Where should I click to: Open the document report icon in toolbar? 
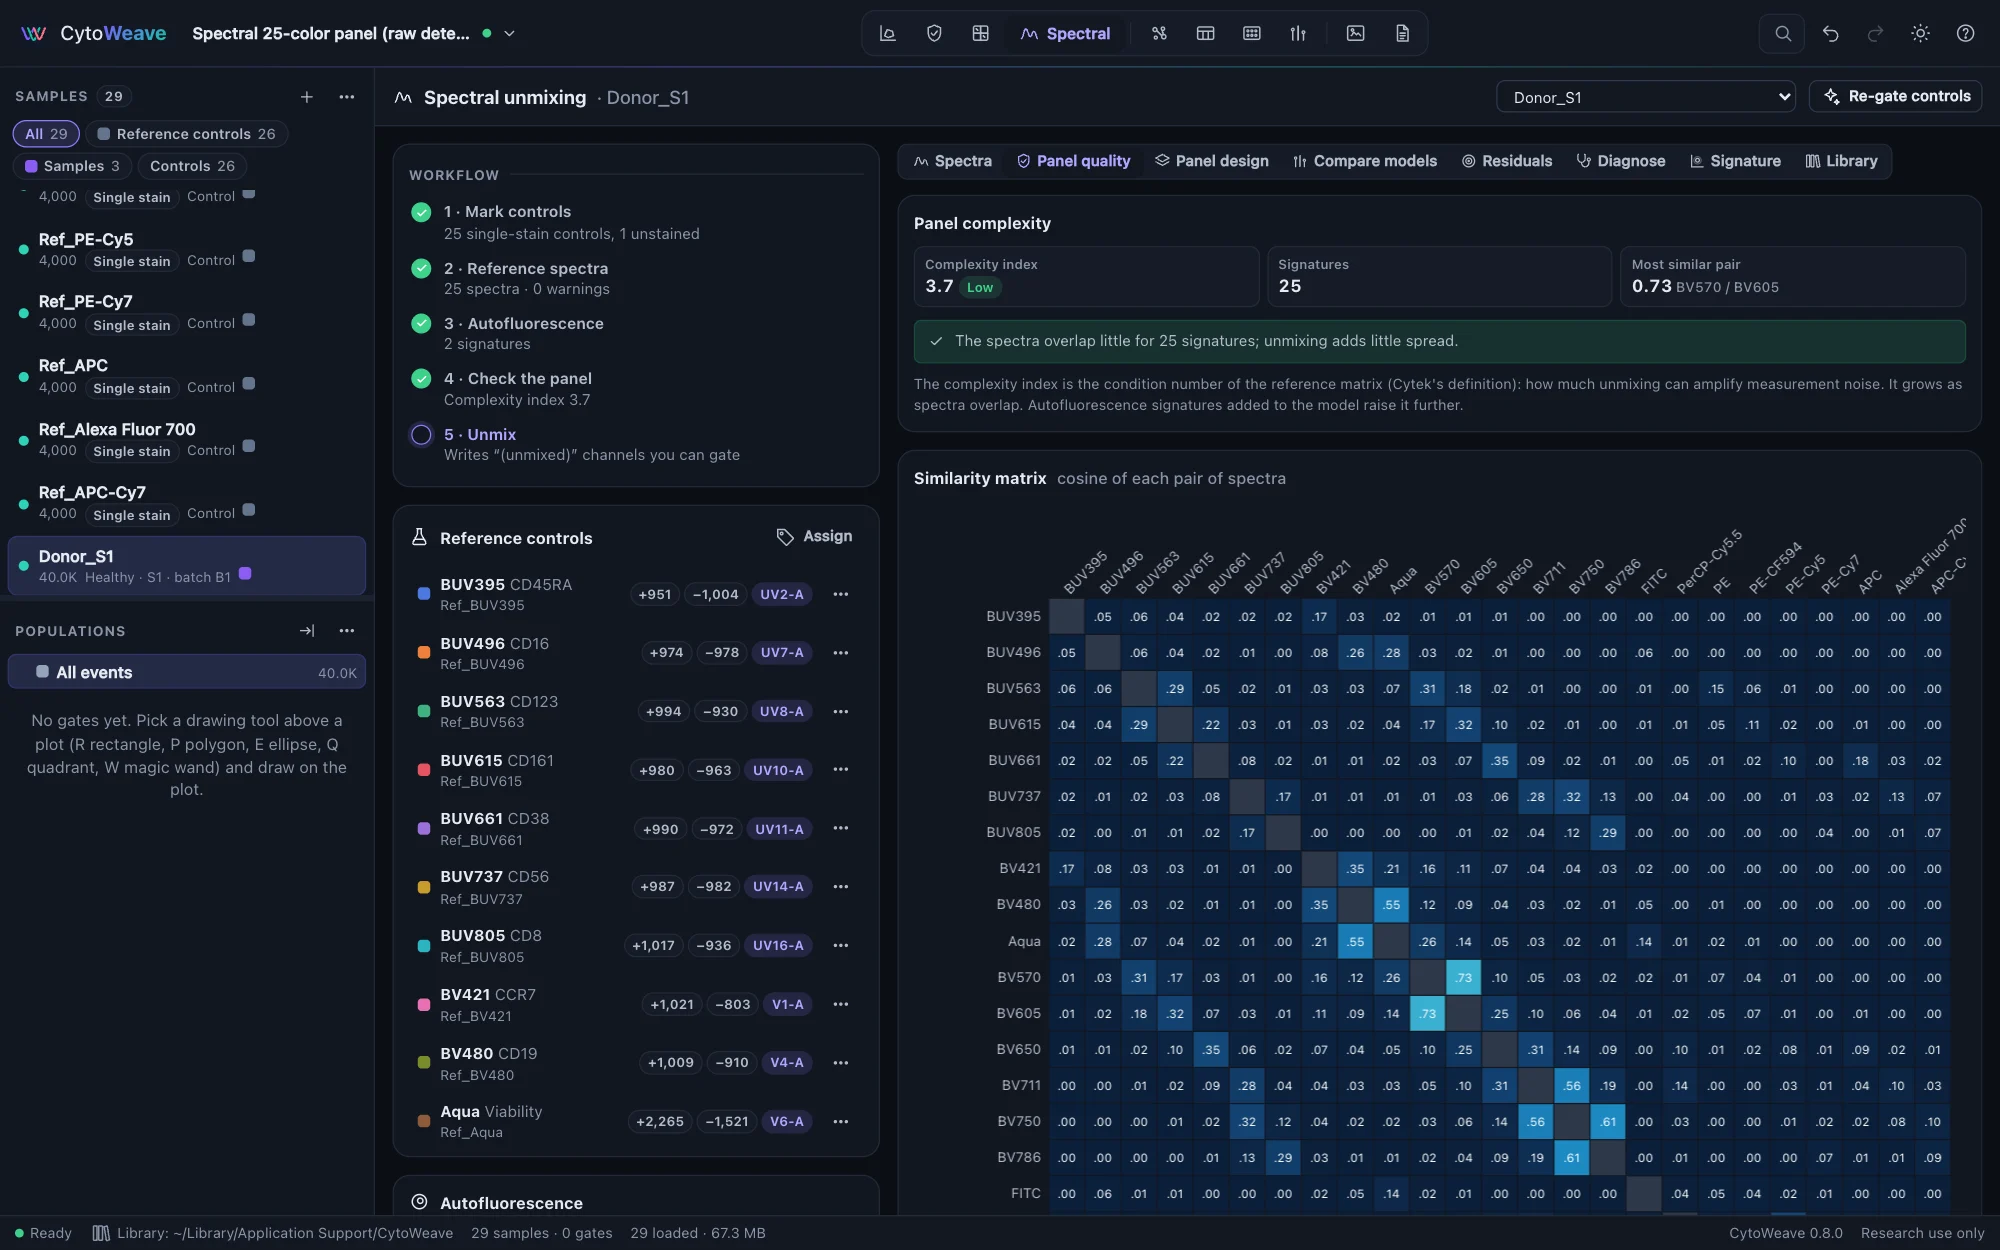[x=1402, y=33]
